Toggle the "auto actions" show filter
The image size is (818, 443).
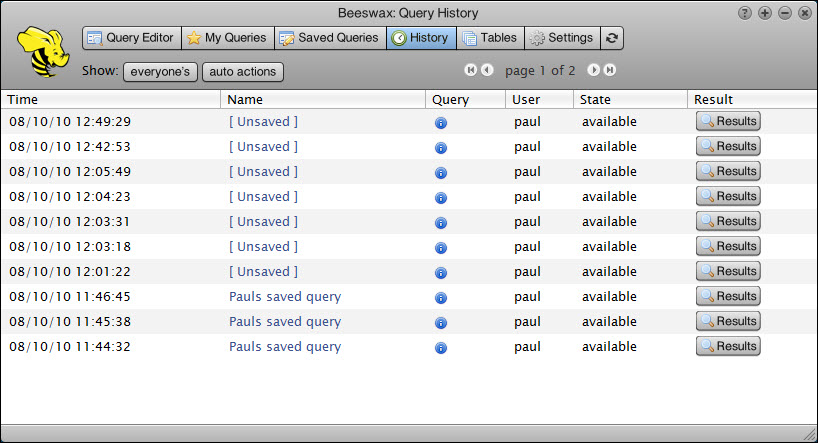pyautogui.click(x=243, y=72)
